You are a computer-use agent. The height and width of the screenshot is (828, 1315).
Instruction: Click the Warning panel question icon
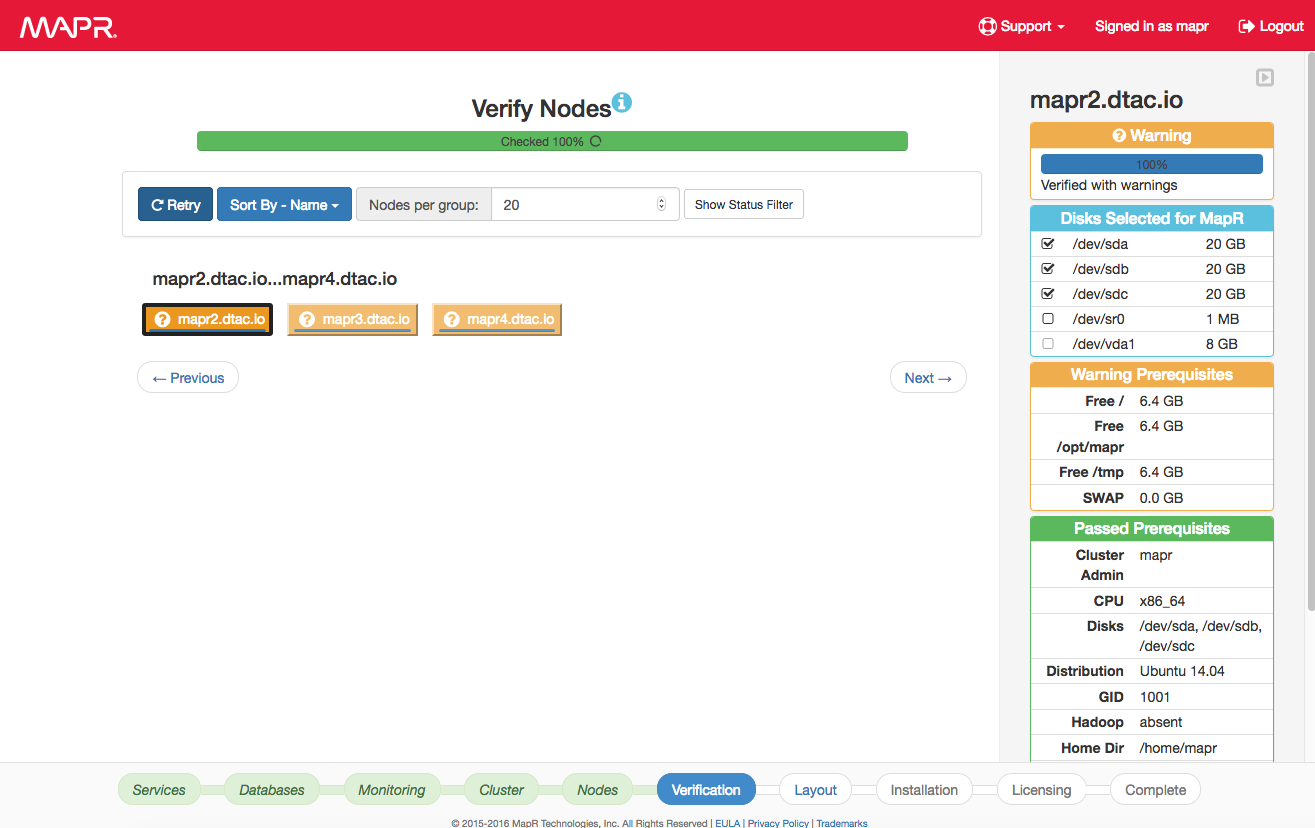point(1119,135)
